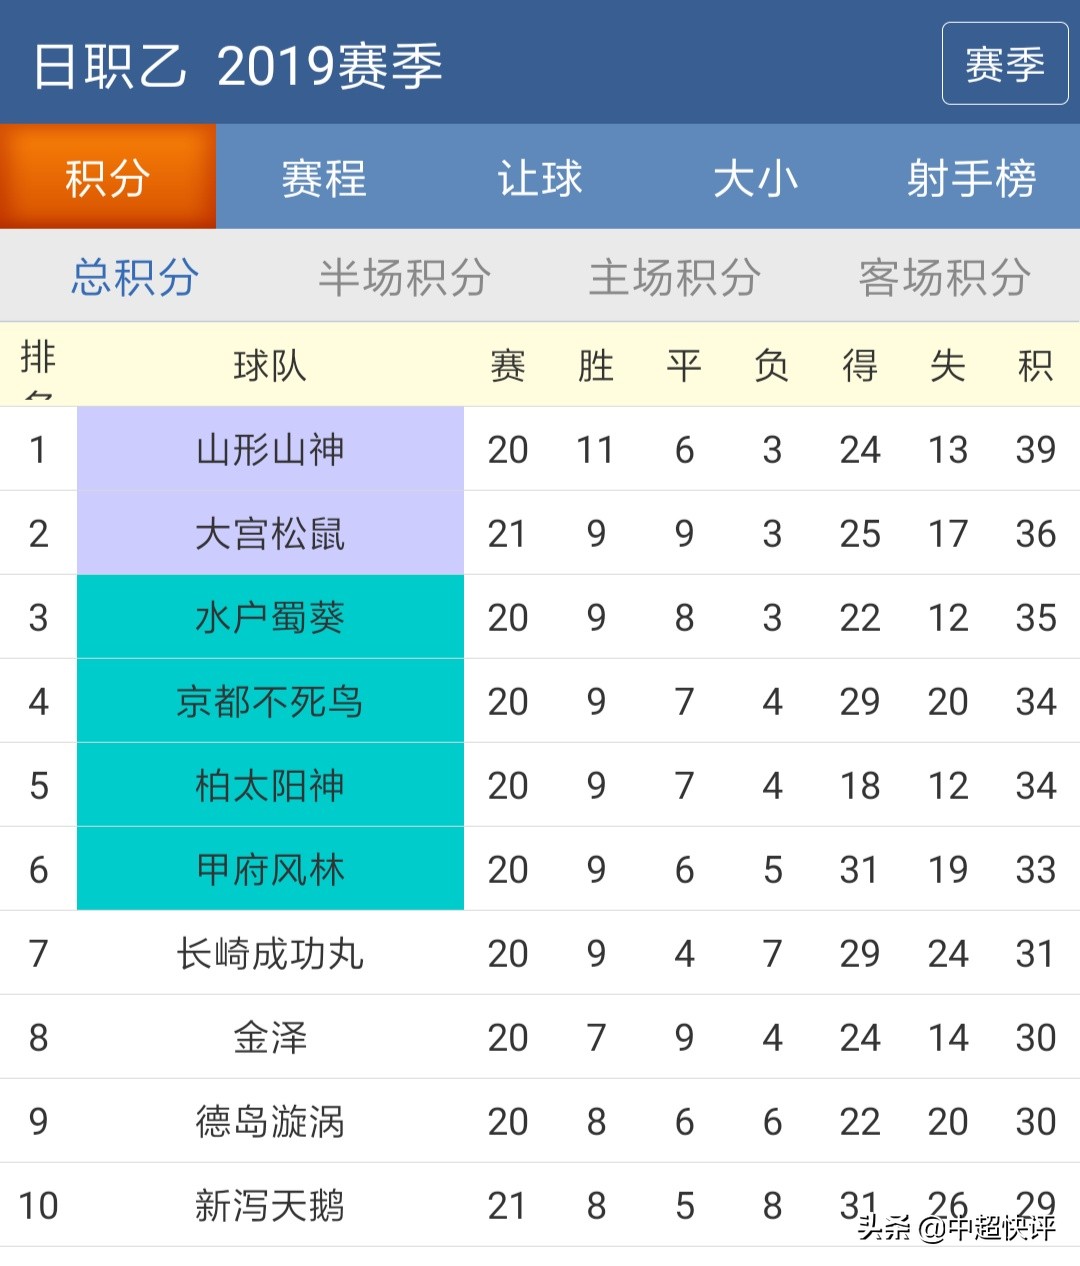This screenshot has height=1266, width=1080.
Task: Open the 射手榜 top scorers tab
Action: tap(971, 178)
